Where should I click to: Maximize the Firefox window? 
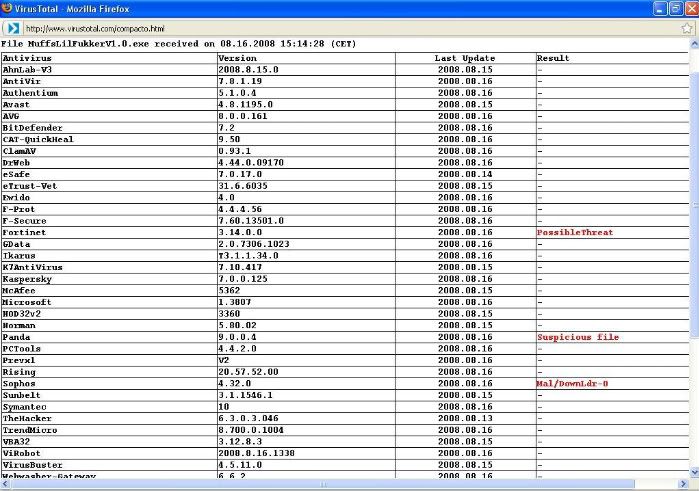click(676, 8)
